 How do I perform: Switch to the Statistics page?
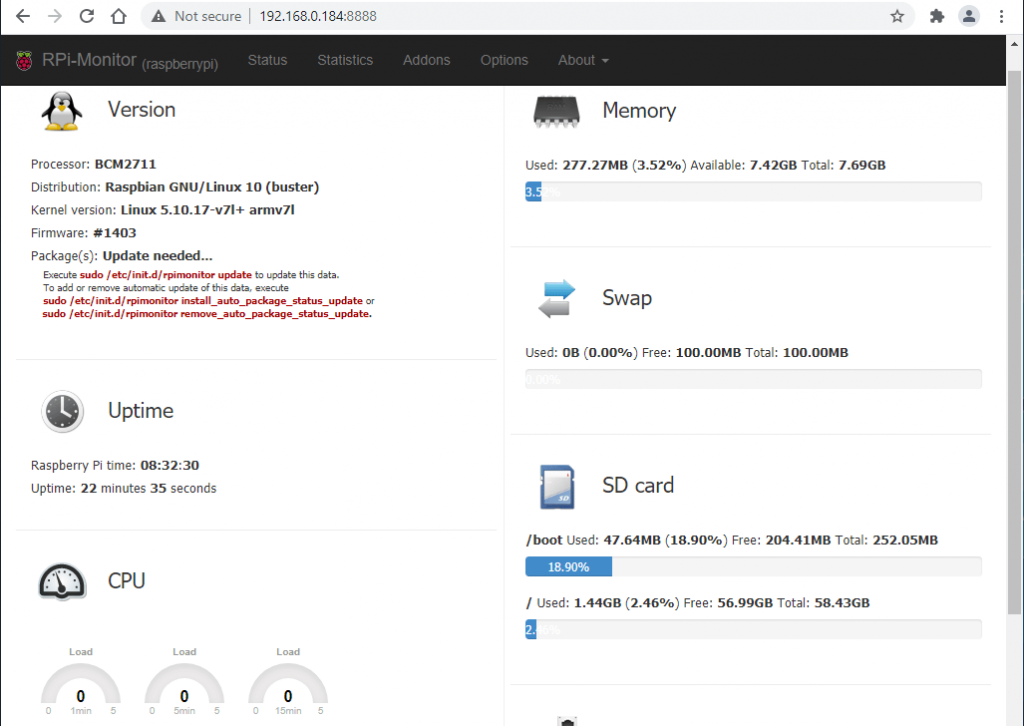[345, 60]
